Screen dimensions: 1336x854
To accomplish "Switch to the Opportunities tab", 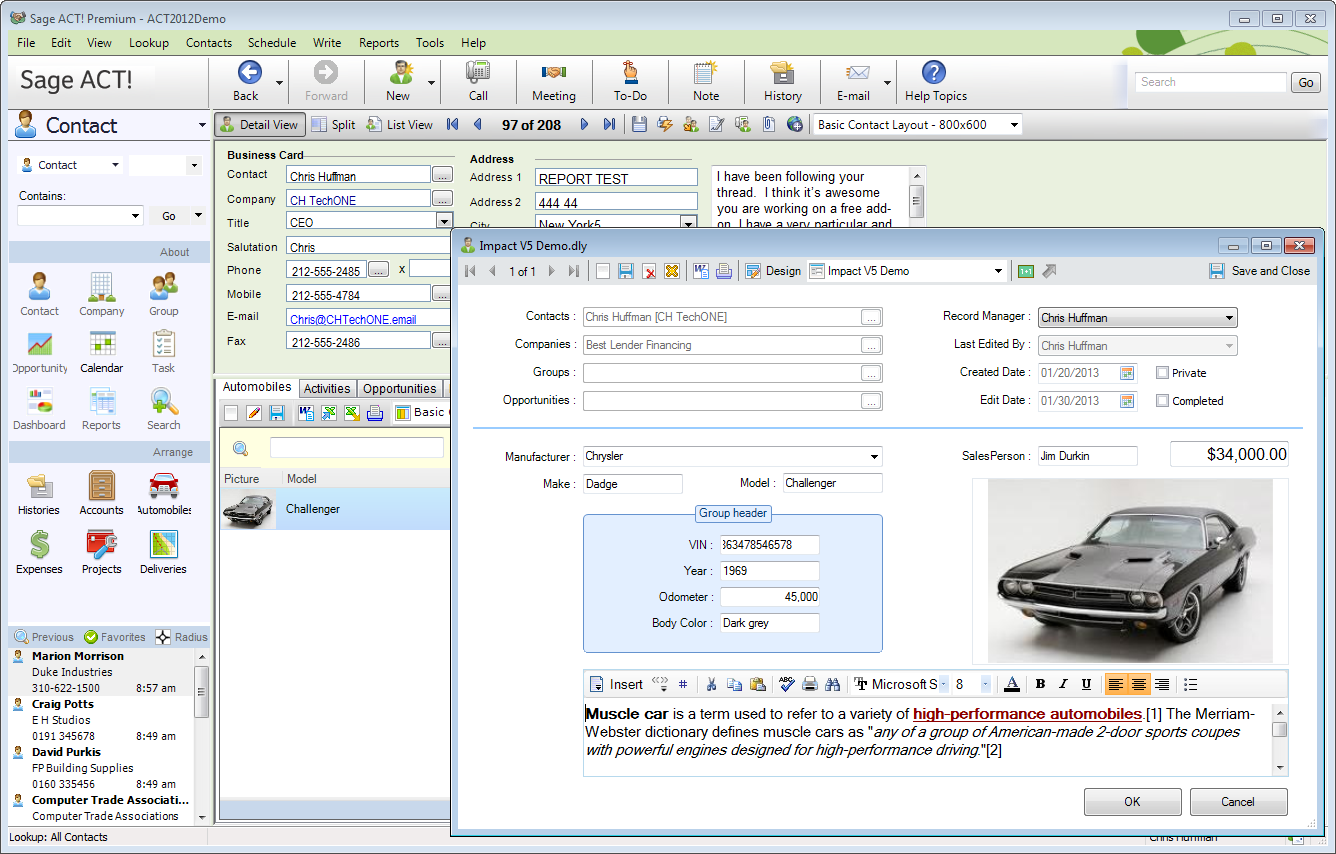I will [x=400, y=389].
